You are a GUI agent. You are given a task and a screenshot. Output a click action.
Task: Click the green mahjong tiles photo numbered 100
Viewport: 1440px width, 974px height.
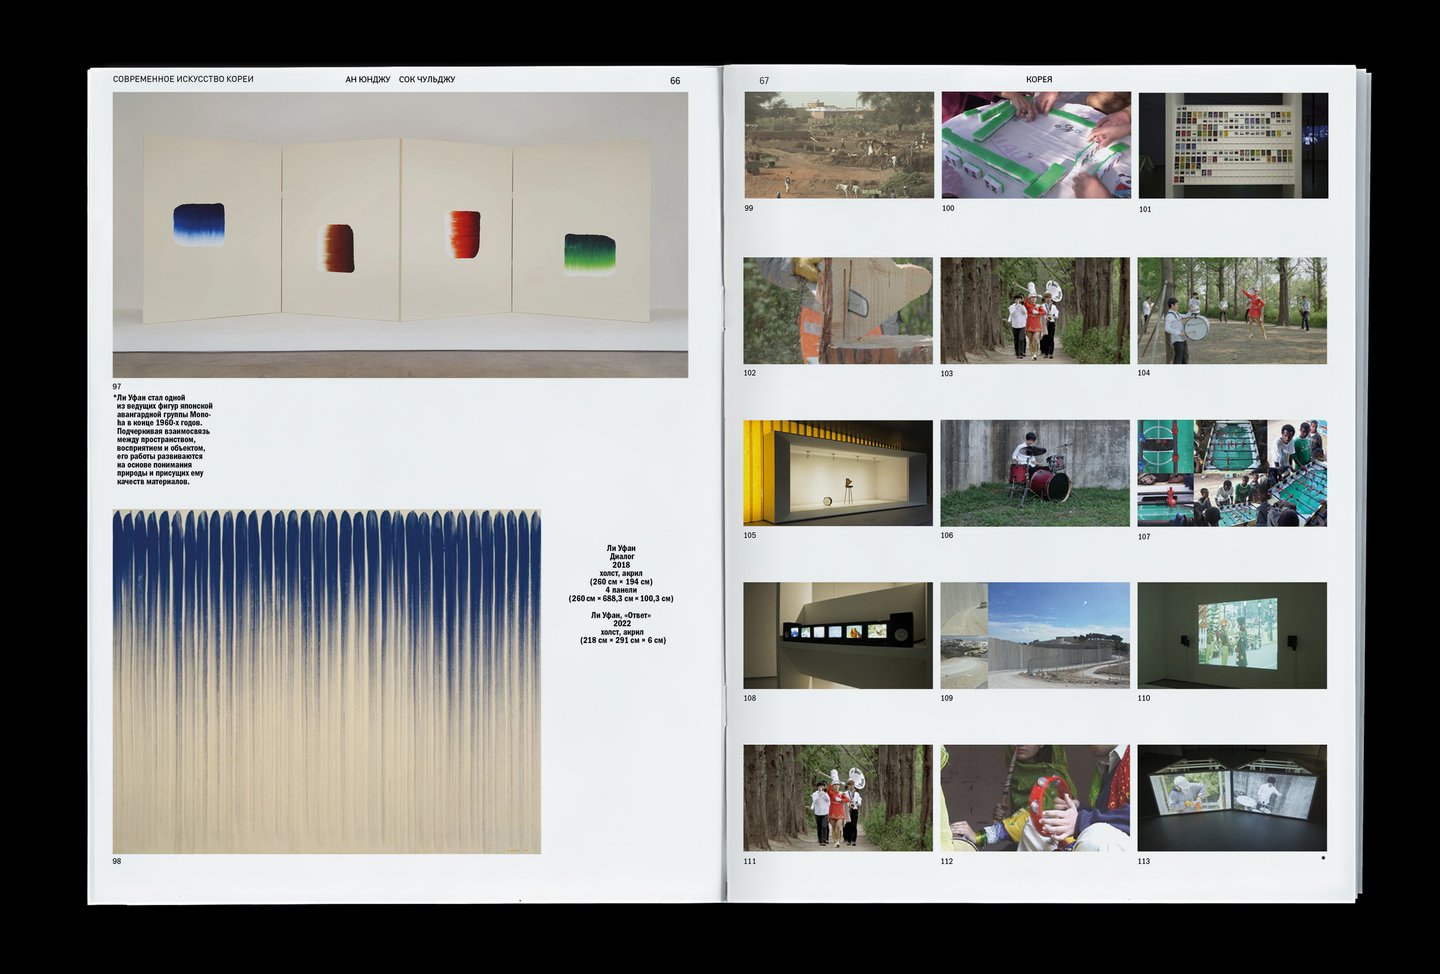[1036, 145]
